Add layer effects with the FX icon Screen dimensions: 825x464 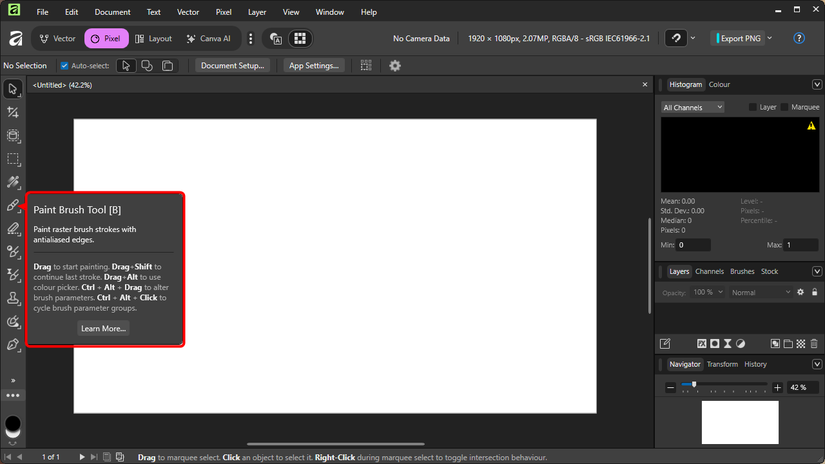pos(701,344)
